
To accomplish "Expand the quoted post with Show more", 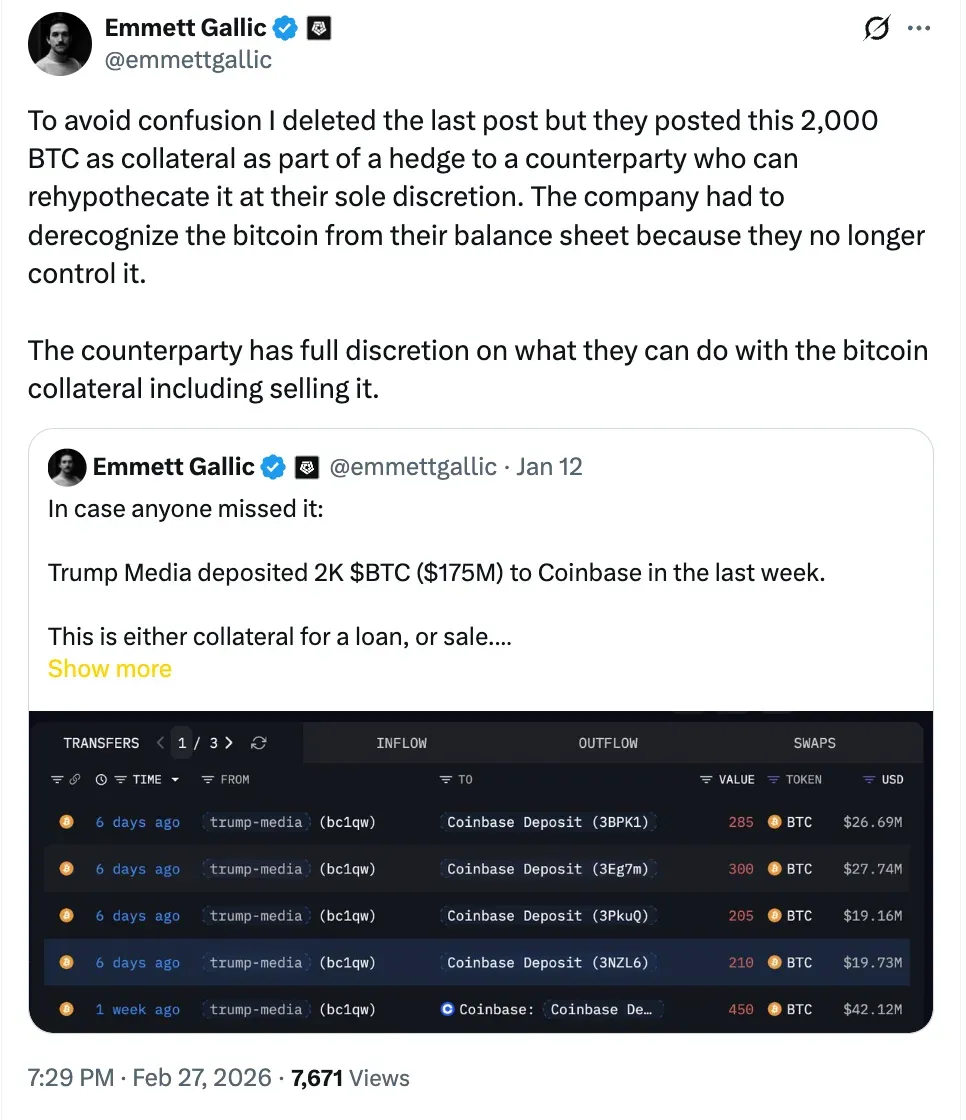I will point(110,668).
